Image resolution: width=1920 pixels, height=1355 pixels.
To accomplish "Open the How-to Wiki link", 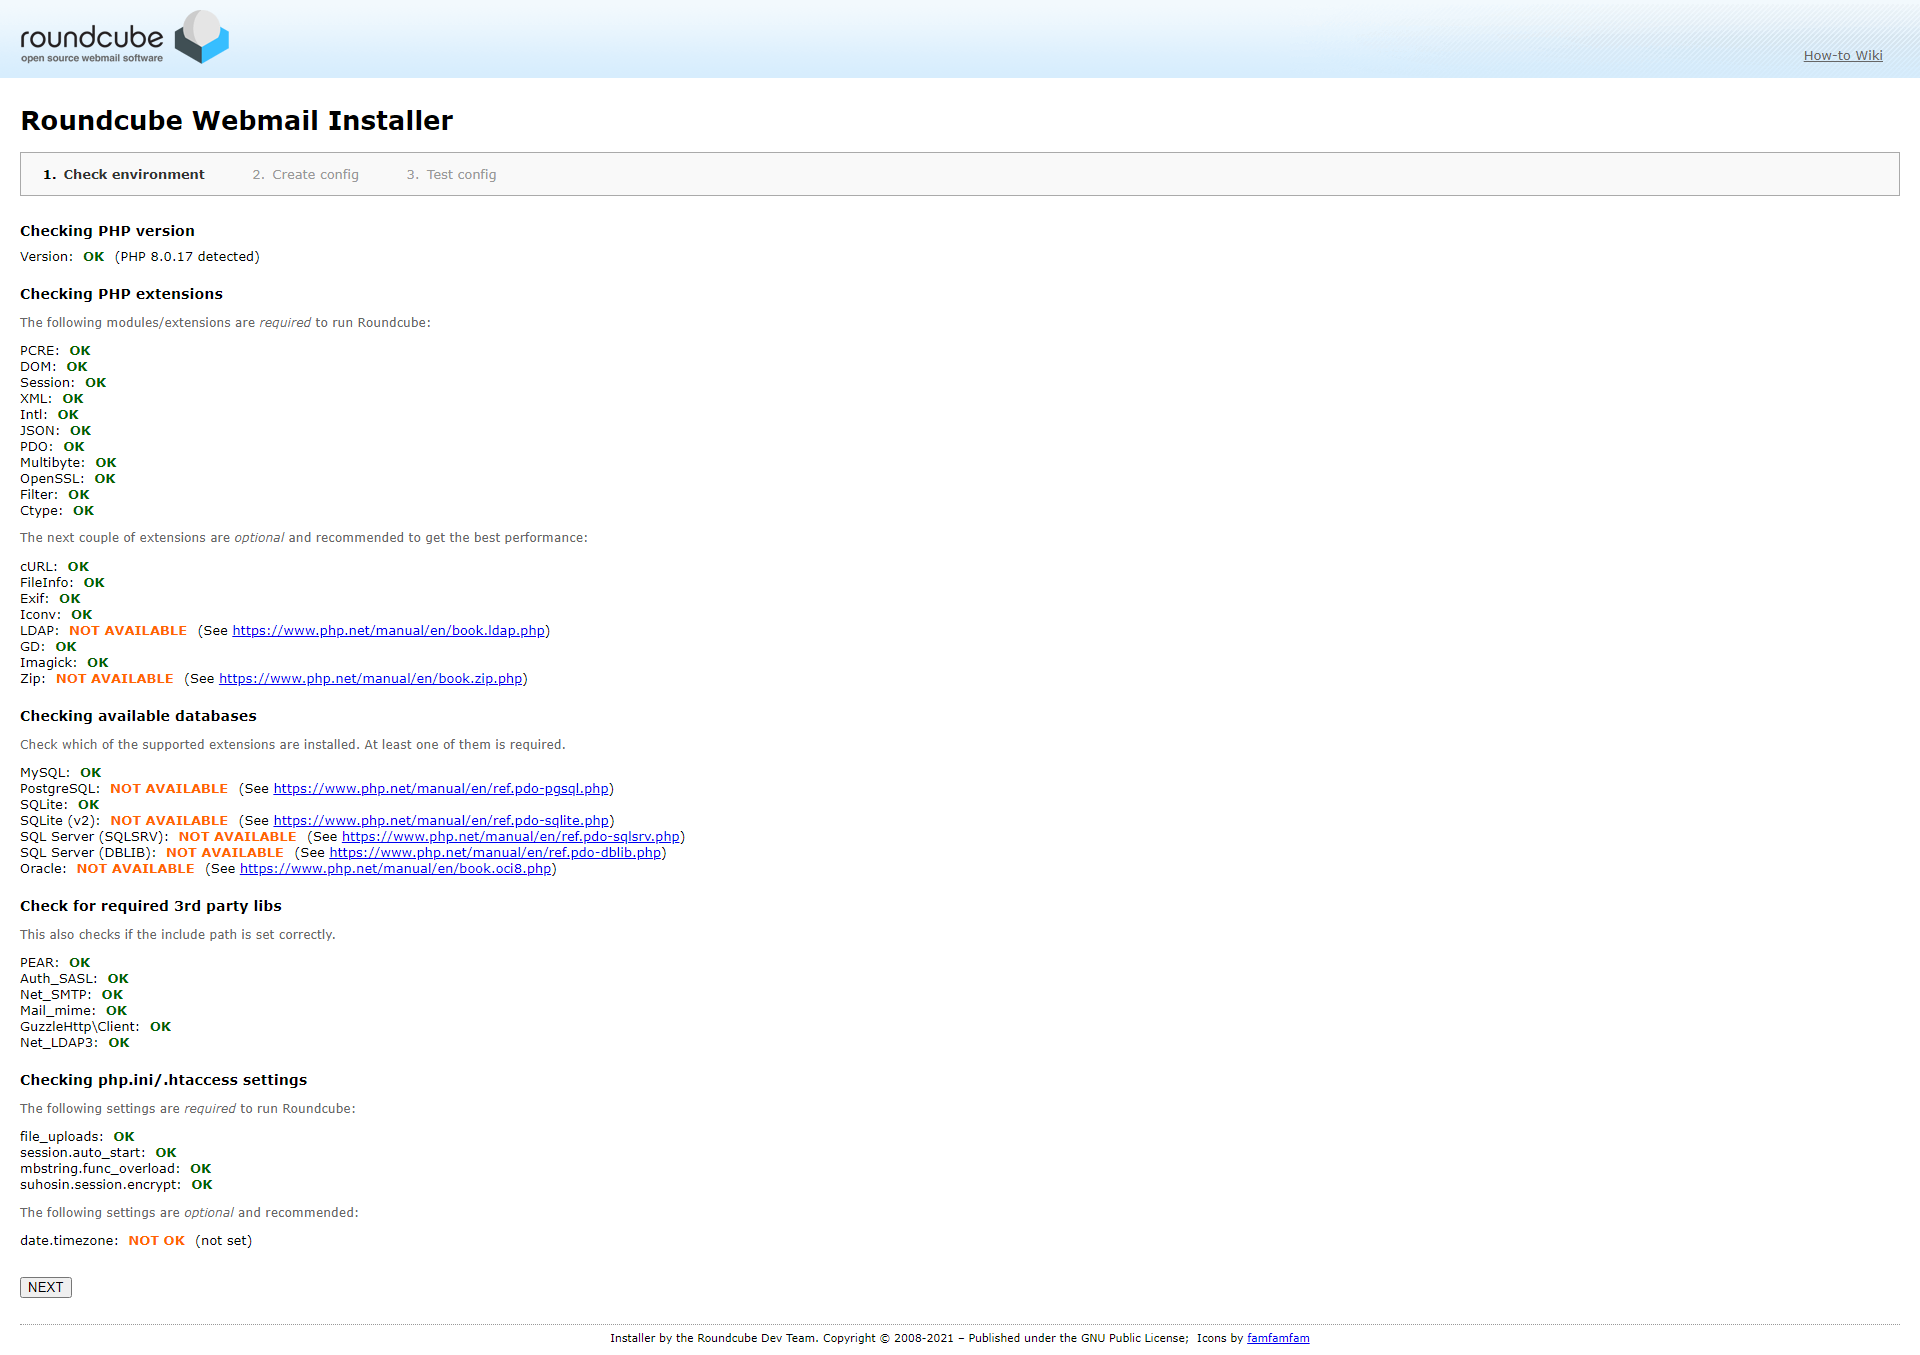I will point(1842,56).
